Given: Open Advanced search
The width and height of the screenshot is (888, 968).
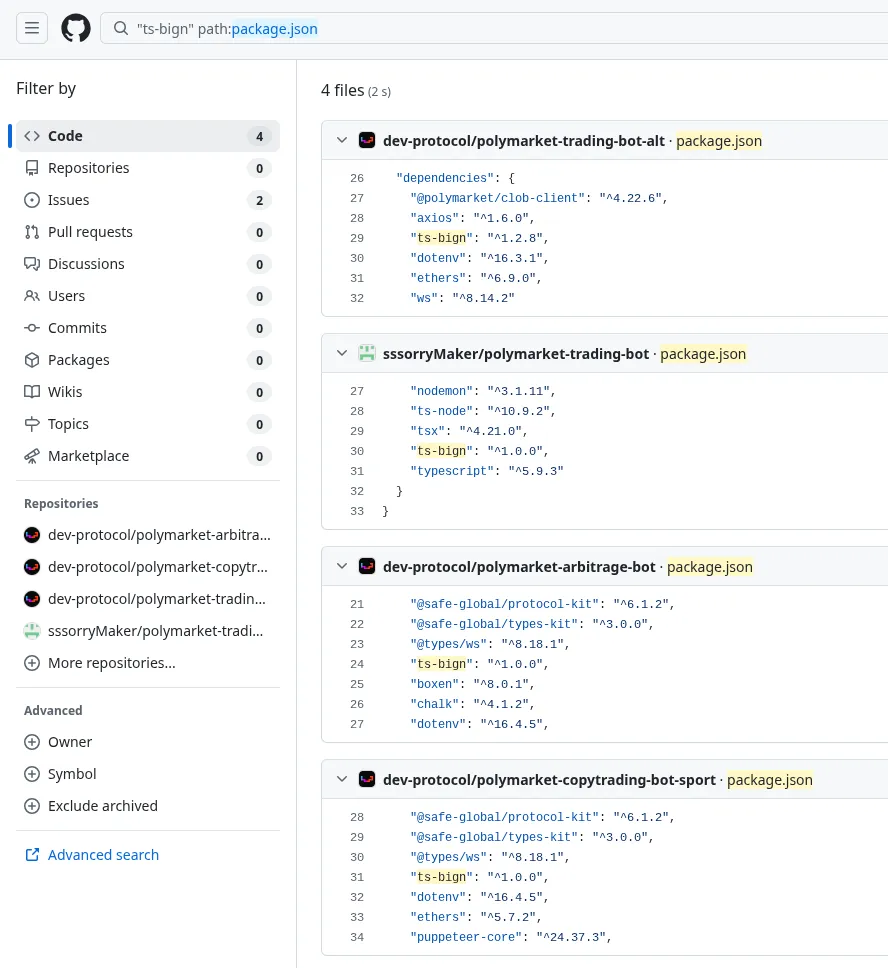Looking at the screenshot, I should (103, 854).
